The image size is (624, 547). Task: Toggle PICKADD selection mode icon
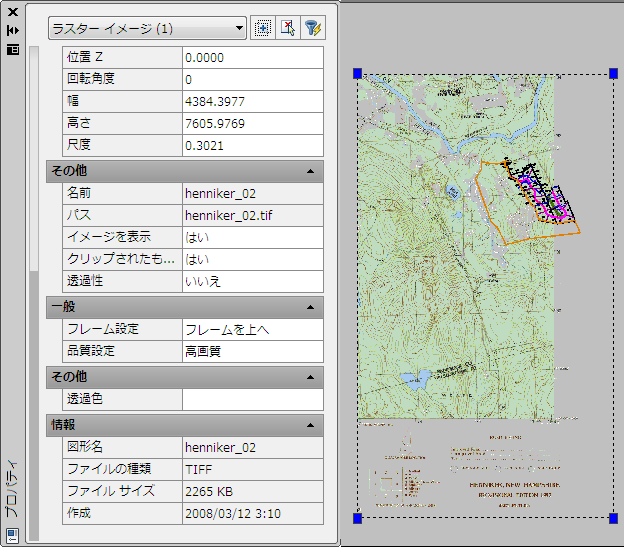pyautogui.click(x=288, y=28)
